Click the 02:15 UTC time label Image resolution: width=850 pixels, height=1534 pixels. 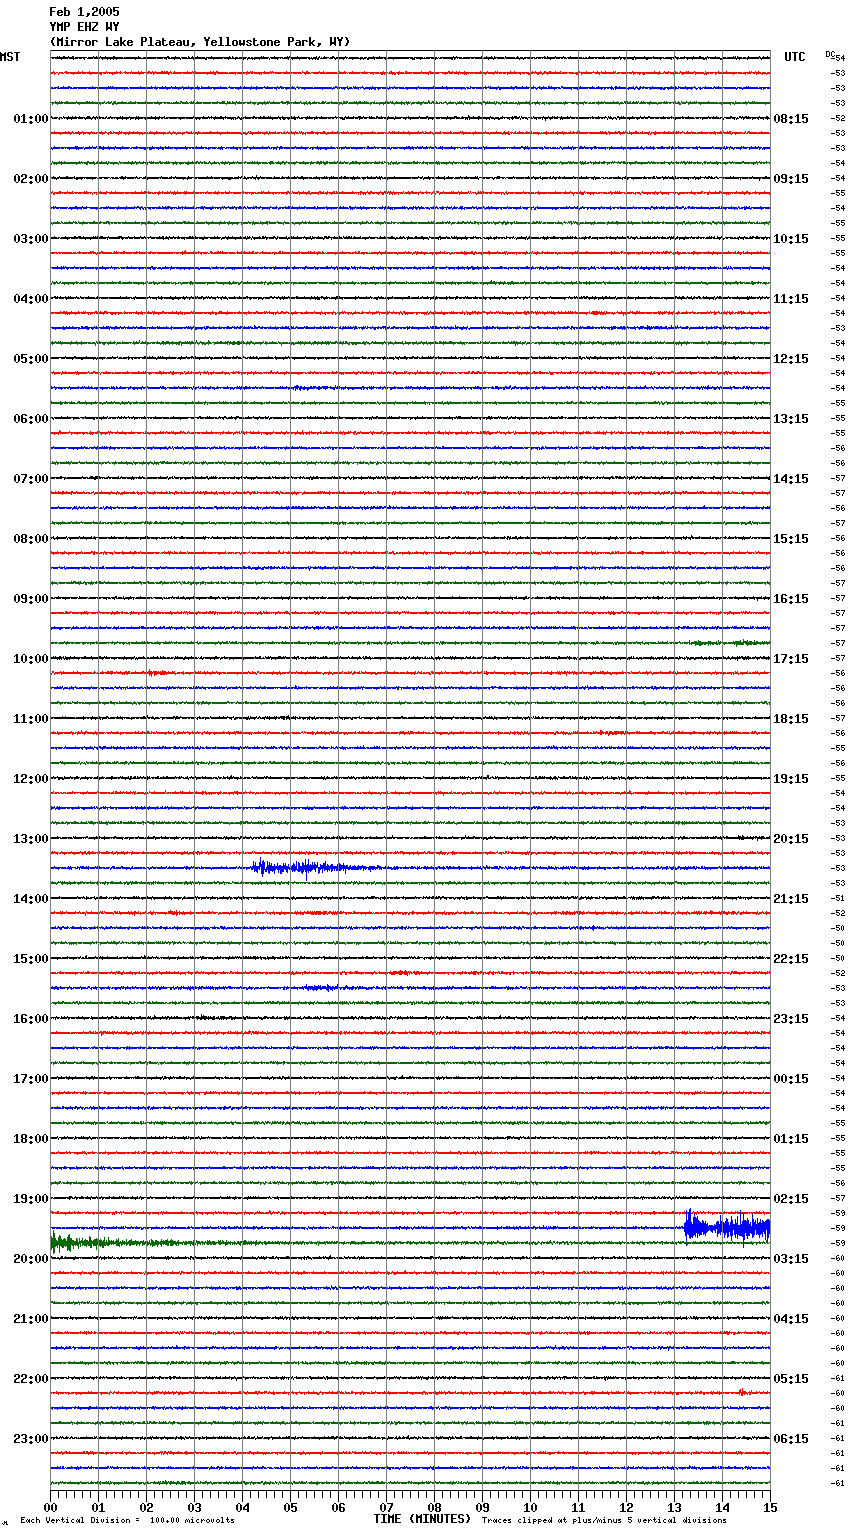point(791,1199)
